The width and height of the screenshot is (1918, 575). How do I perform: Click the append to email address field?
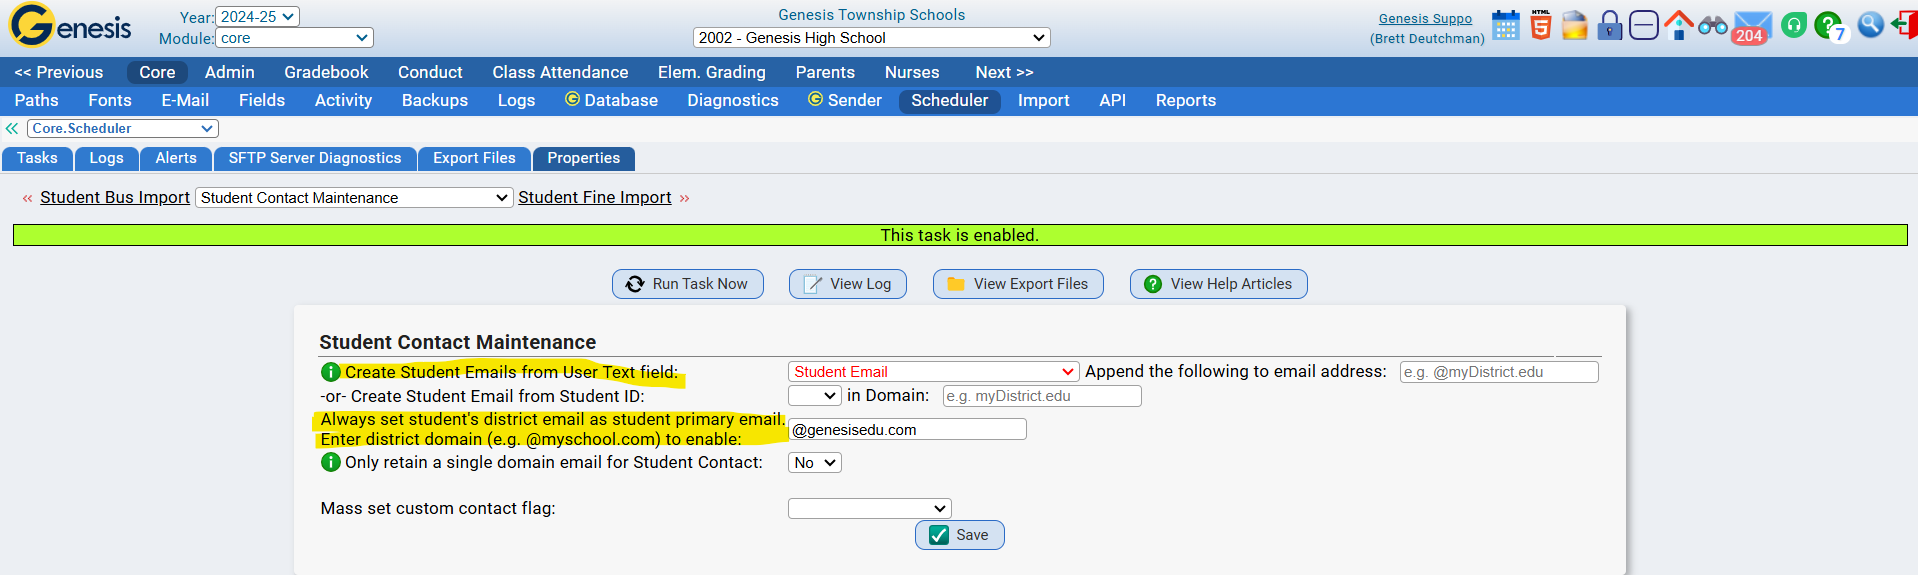(1499, 372)
